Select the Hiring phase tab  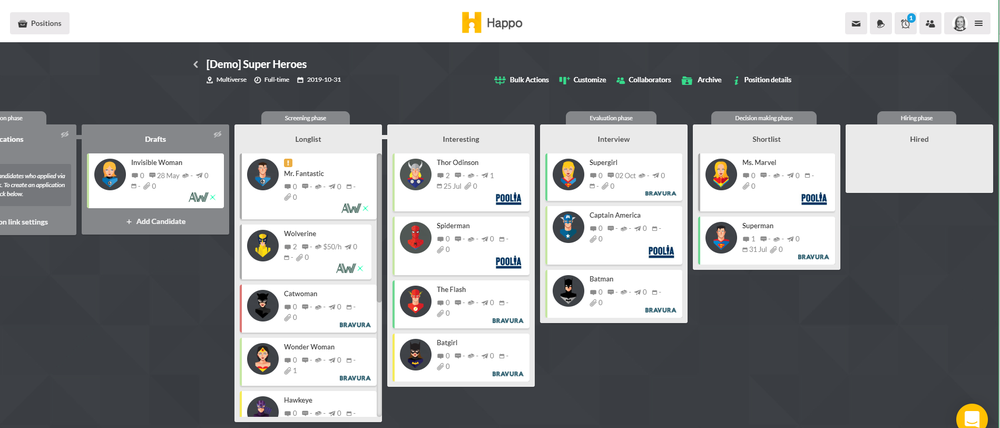point(916,118)
